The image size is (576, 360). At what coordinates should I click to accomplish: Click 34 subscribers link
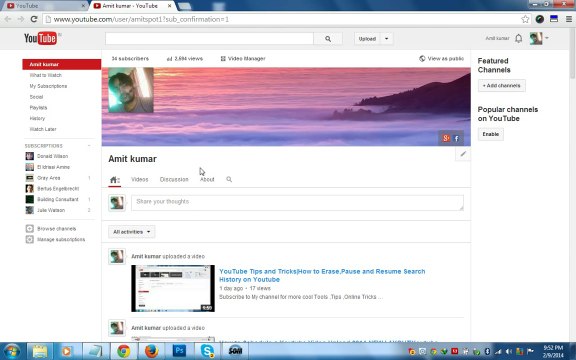130,58
